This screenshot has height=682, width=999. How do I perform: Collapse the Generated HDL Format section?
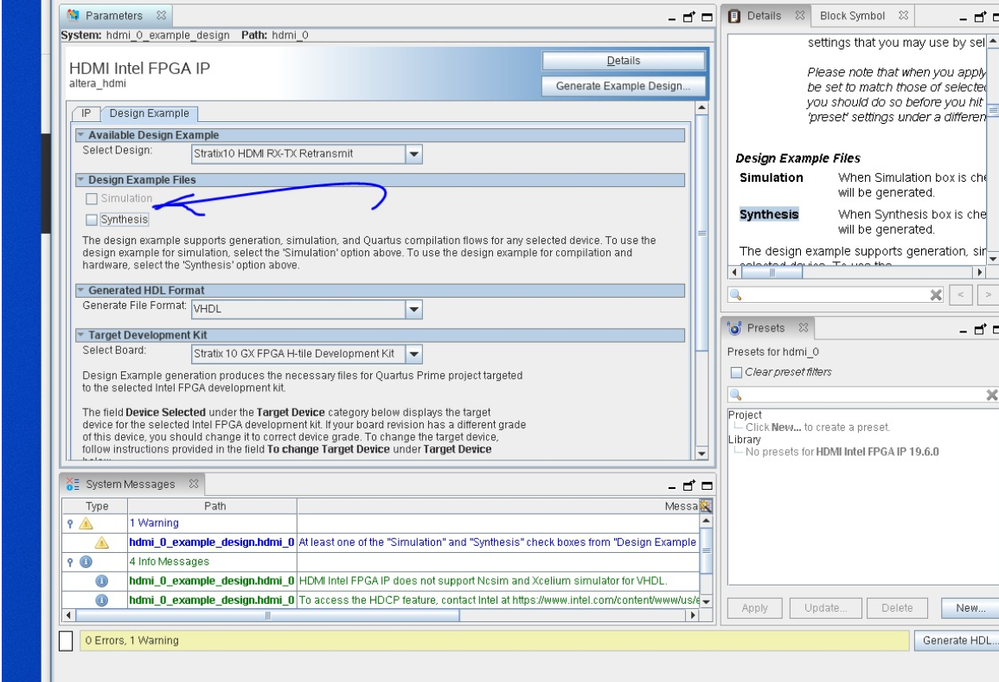(81, 290)
